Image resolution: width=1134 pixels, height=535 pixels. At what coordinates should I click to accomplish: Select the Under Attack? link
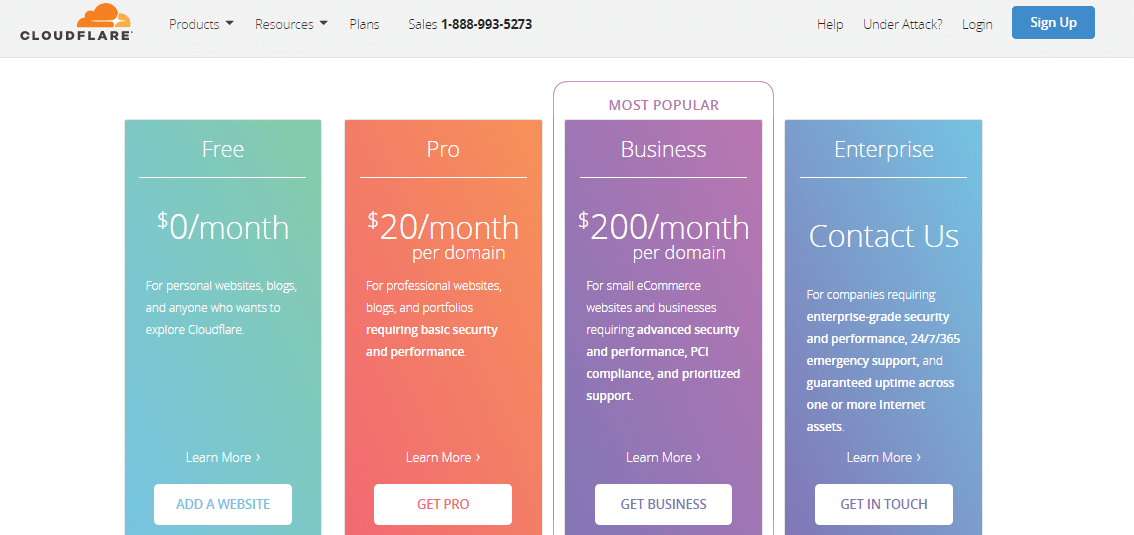[x=903, y=24]
